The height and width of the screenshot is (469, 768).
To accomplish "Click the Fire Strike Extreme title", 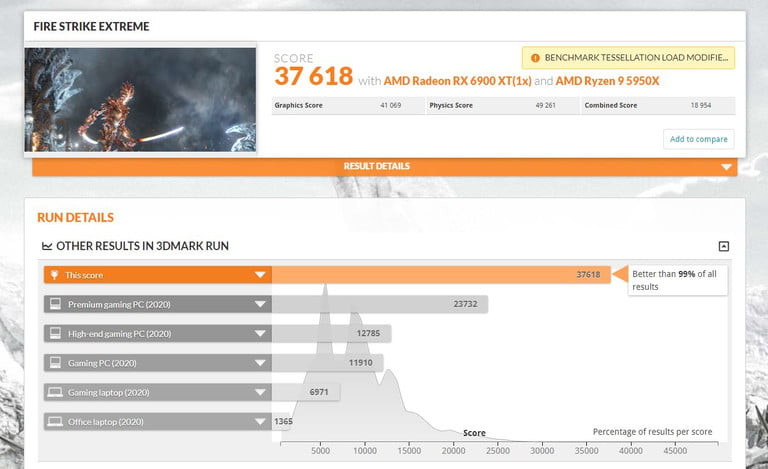I will point(91,26).
